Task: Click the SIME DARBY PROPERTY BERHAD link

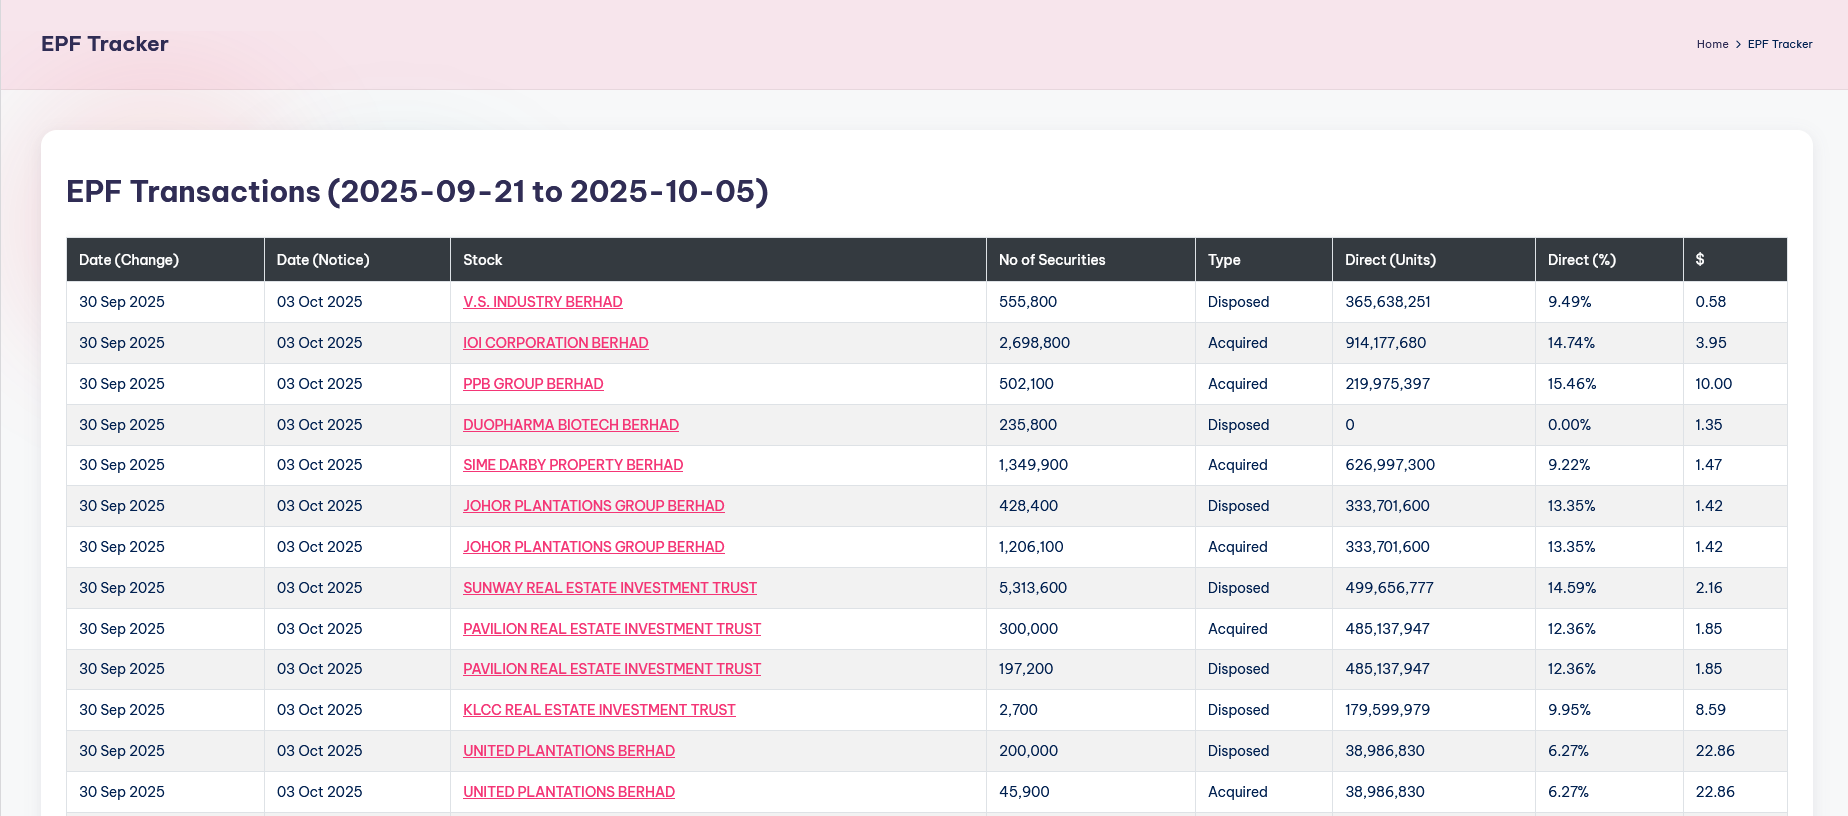Action: pyautogui.click(x=572, y=465)
